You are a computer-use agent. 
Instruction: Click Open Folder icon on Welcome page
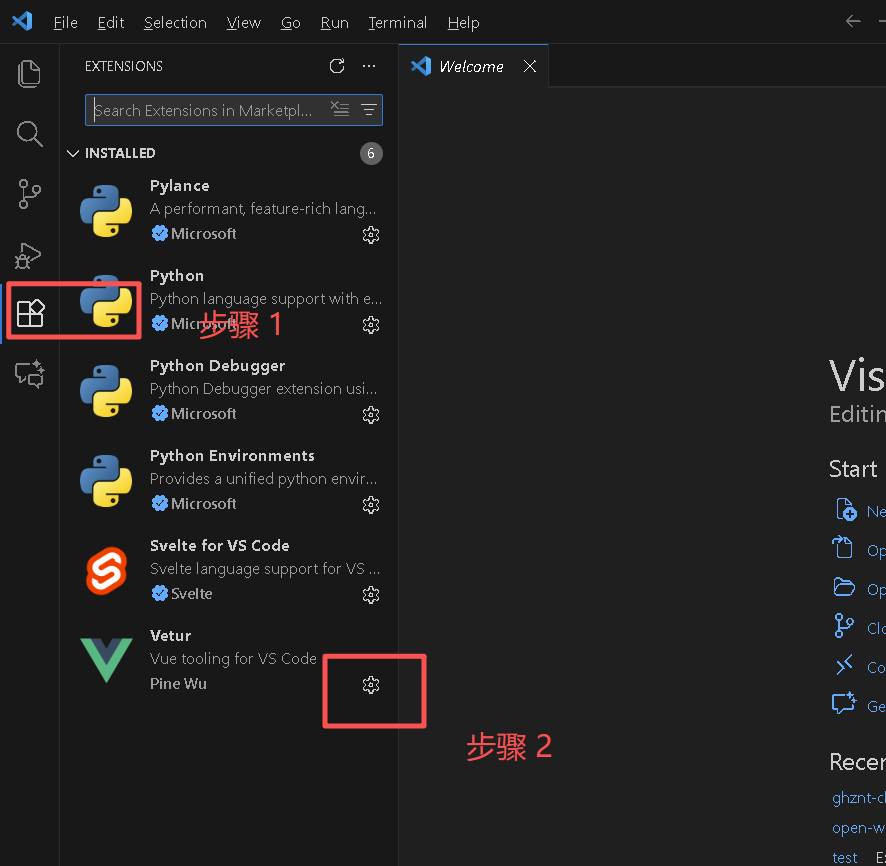tap(844, 588)
